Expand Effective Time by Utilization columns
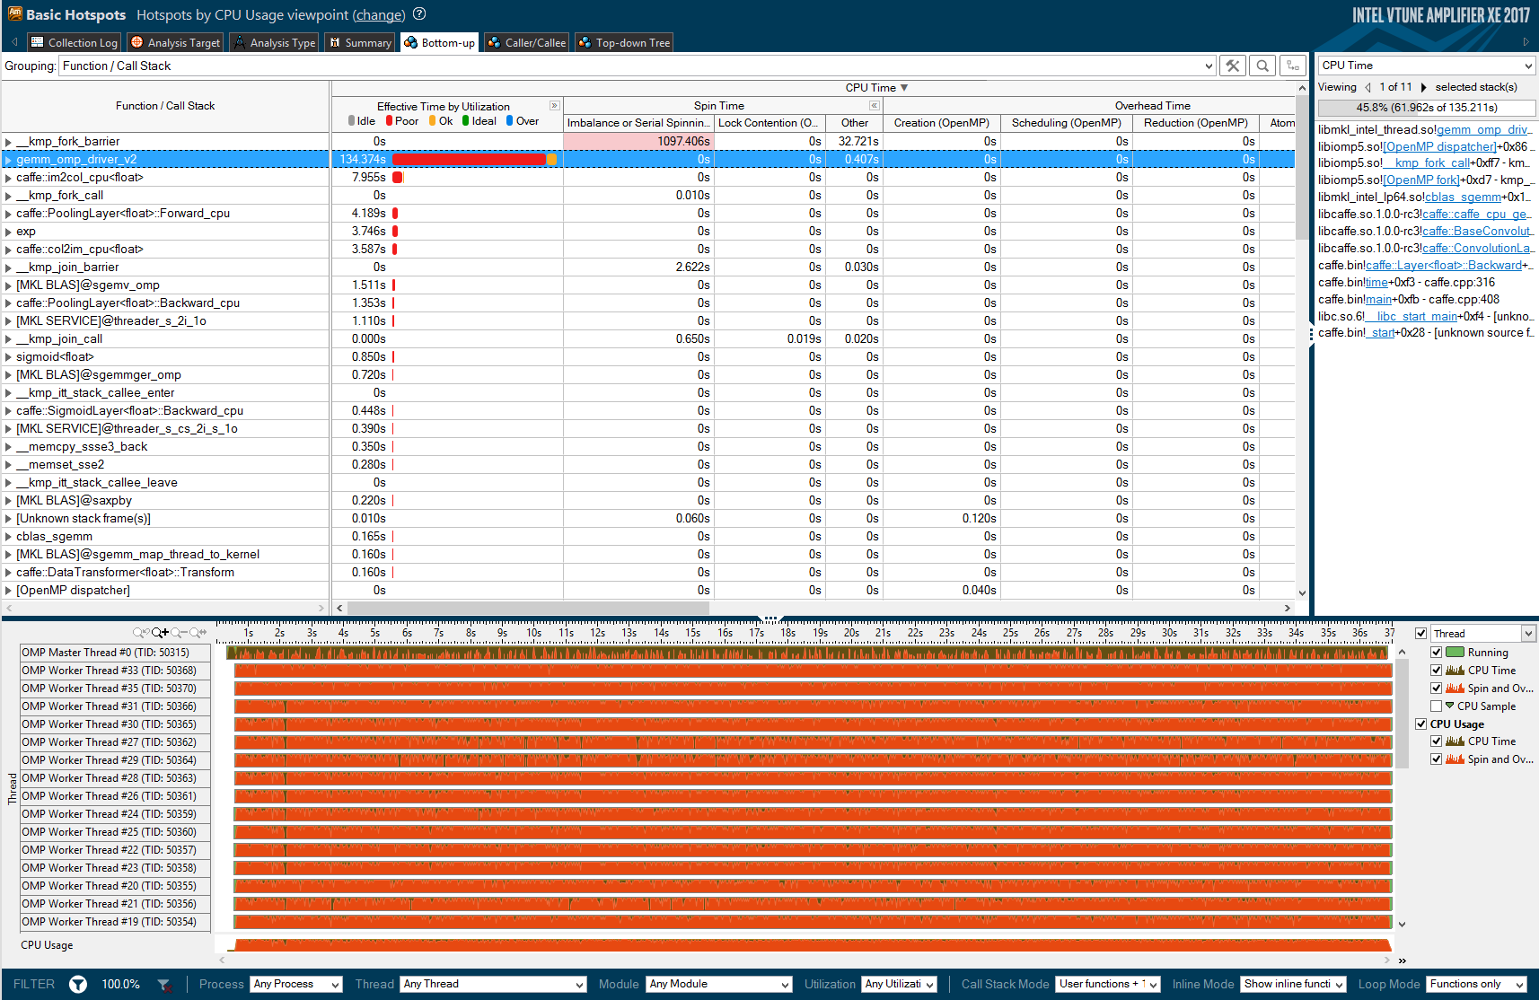This screenshot has height=1000, width=1539. [x=554, y=105]
